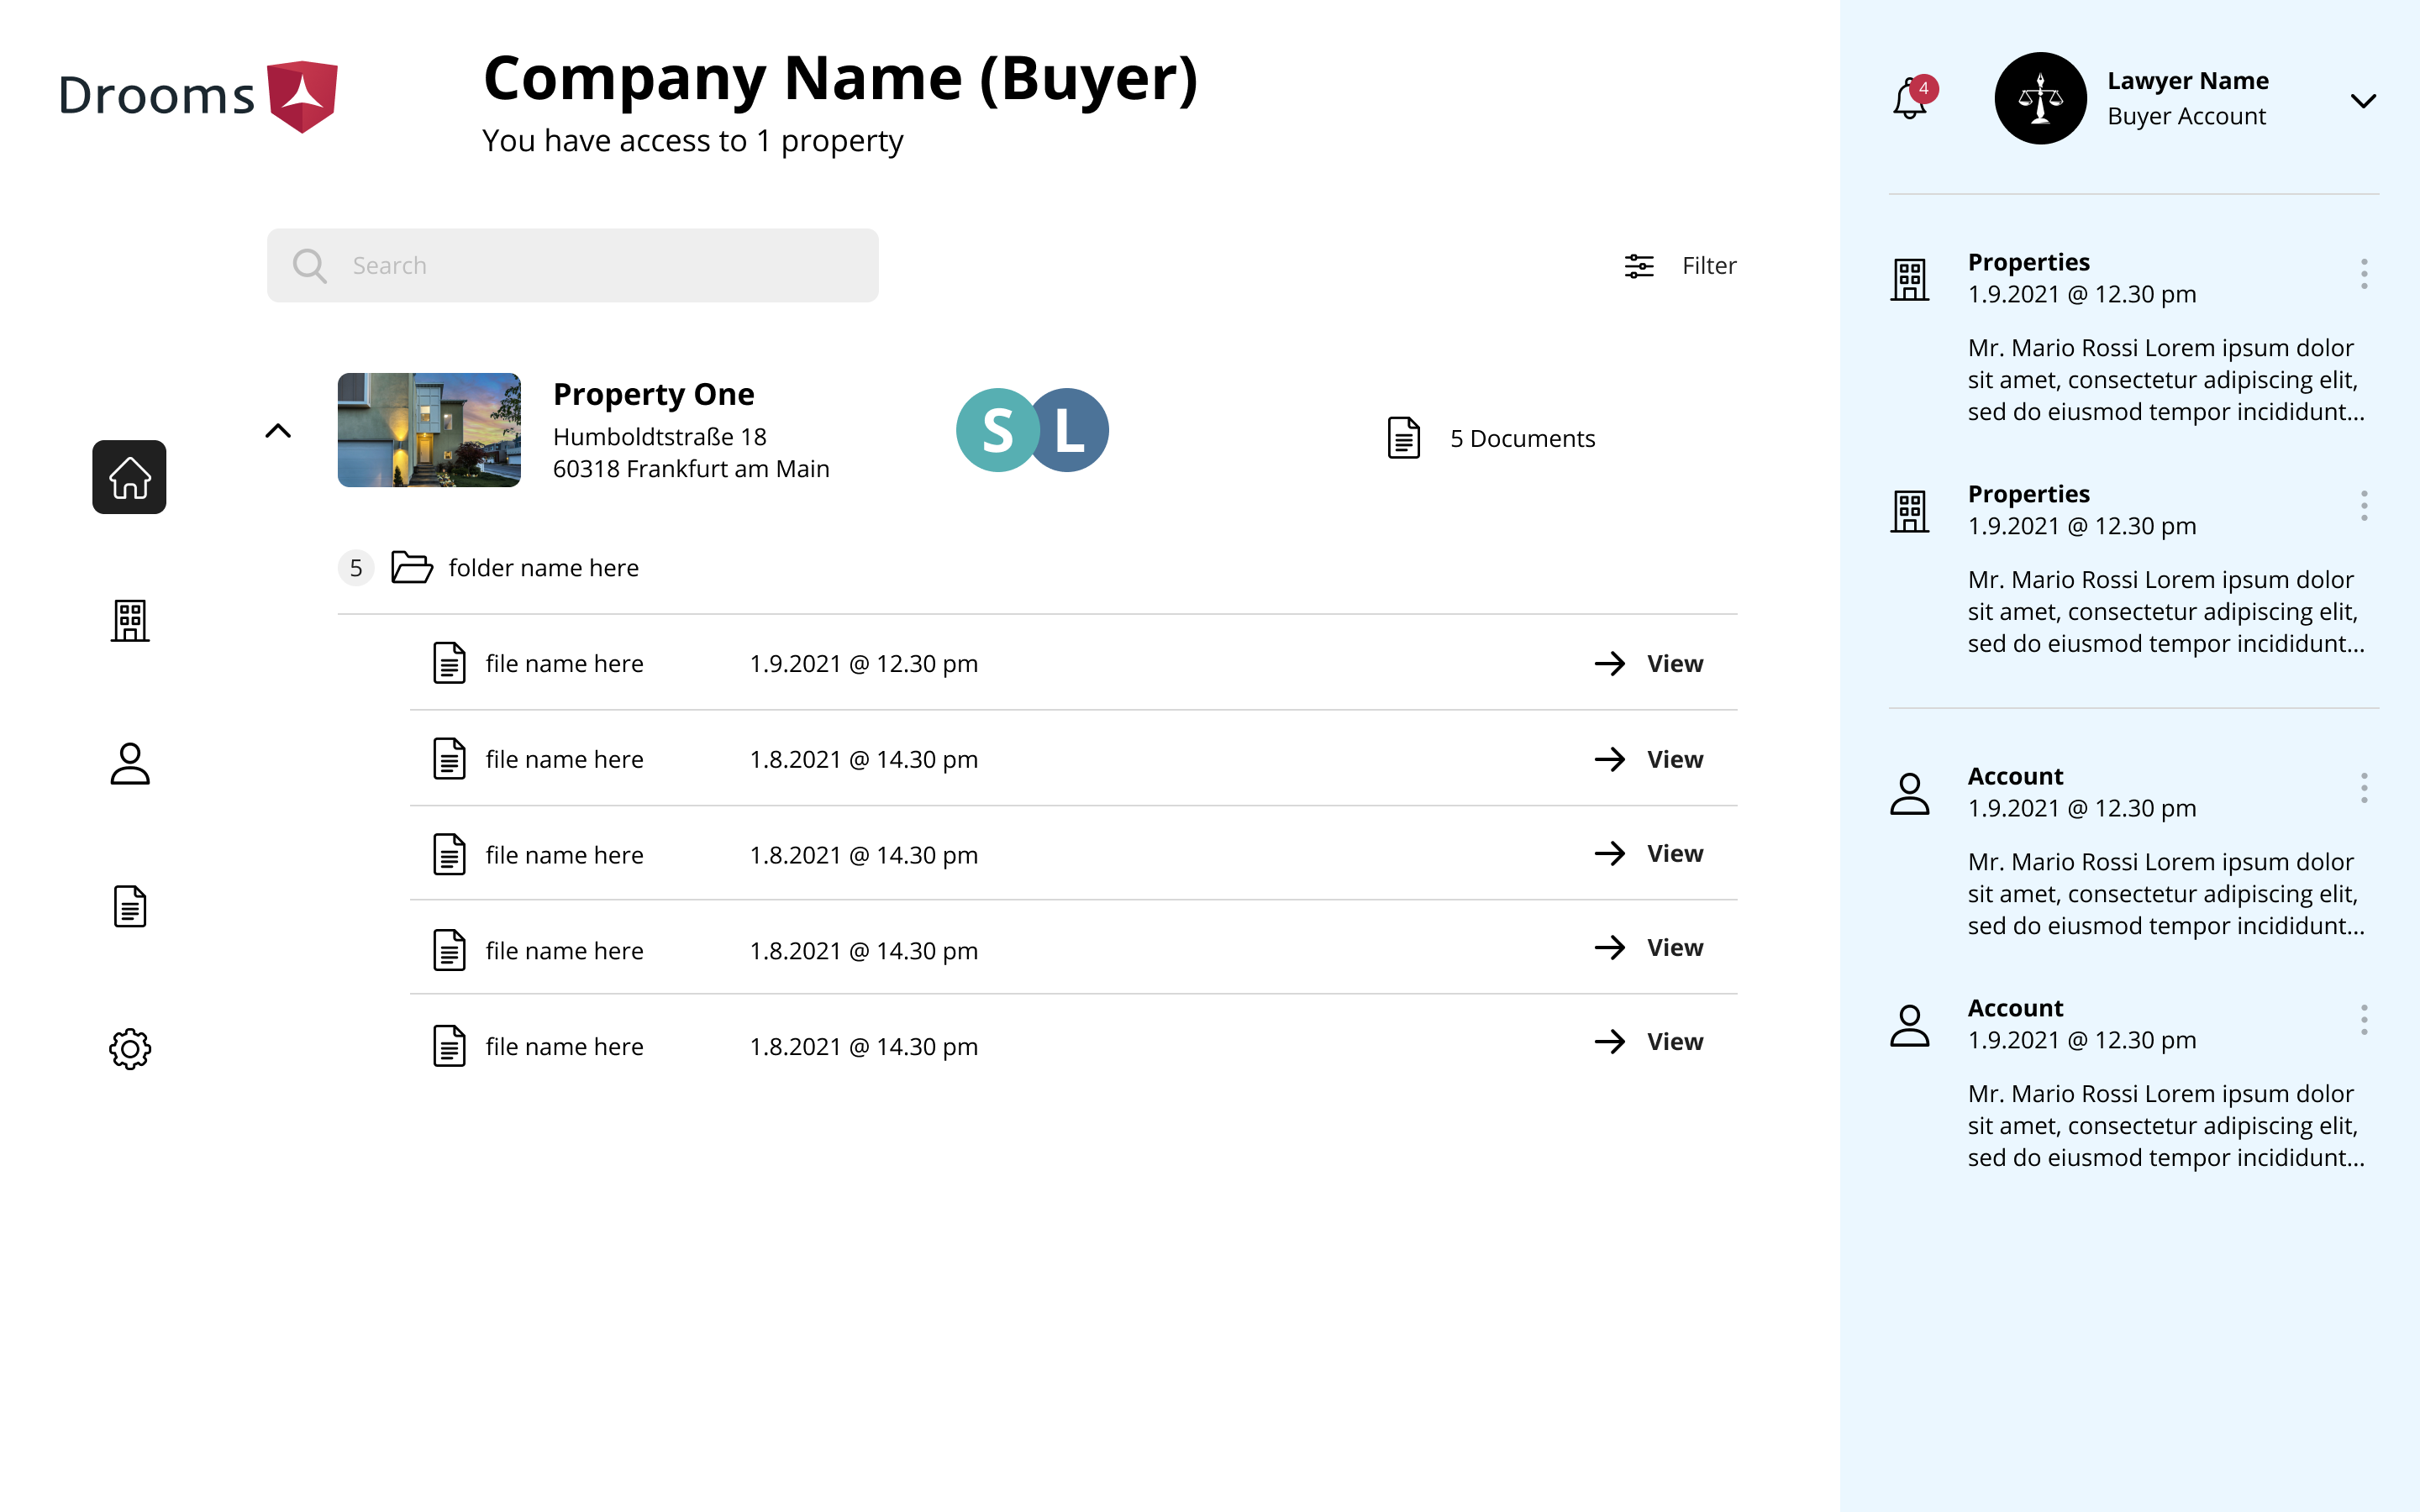Image resolution: width=2420 pixels, height=1512 pixels.
Task: Click the folder item count badge 5
Action: click(356, 567)
